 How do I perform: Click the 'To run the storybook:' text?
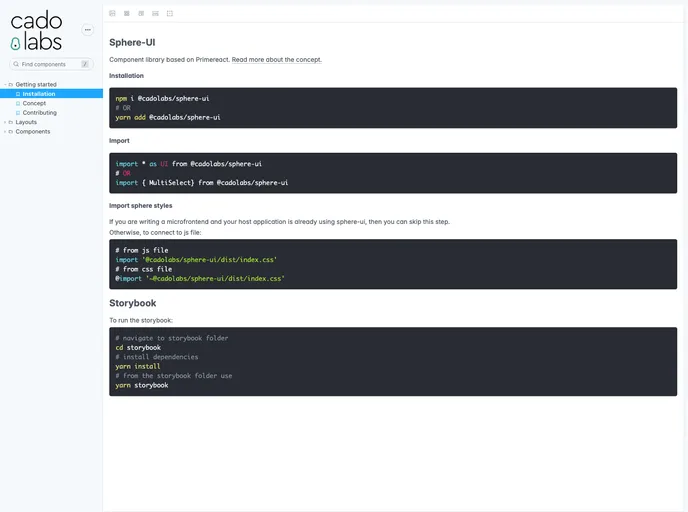pyautogui.click(x=141, y=320)
